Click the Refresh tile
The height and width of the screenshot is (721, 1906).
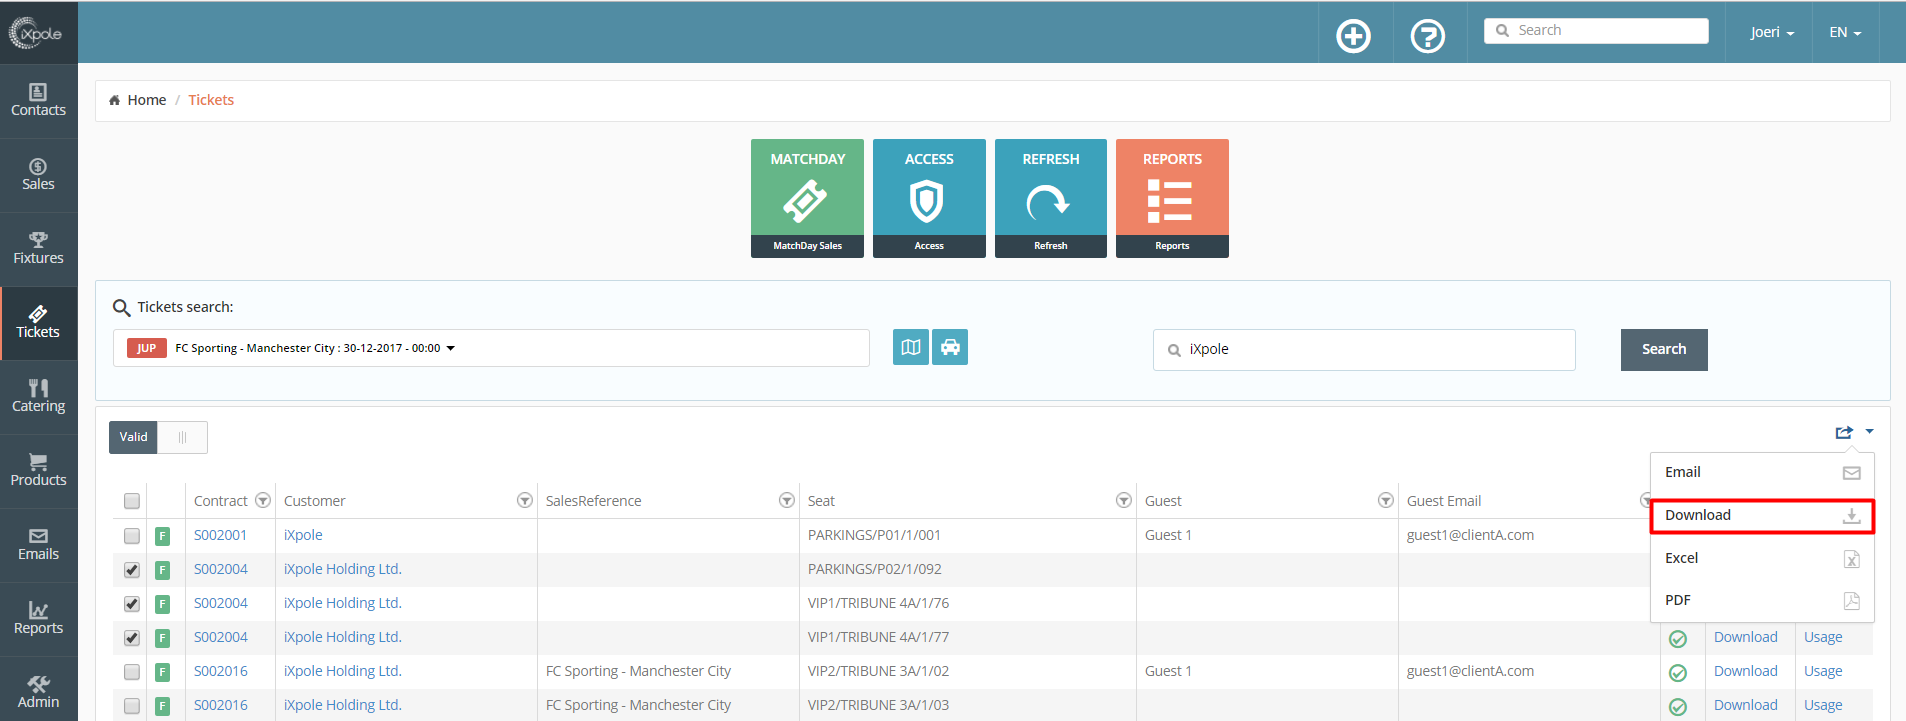(1051, 198)
